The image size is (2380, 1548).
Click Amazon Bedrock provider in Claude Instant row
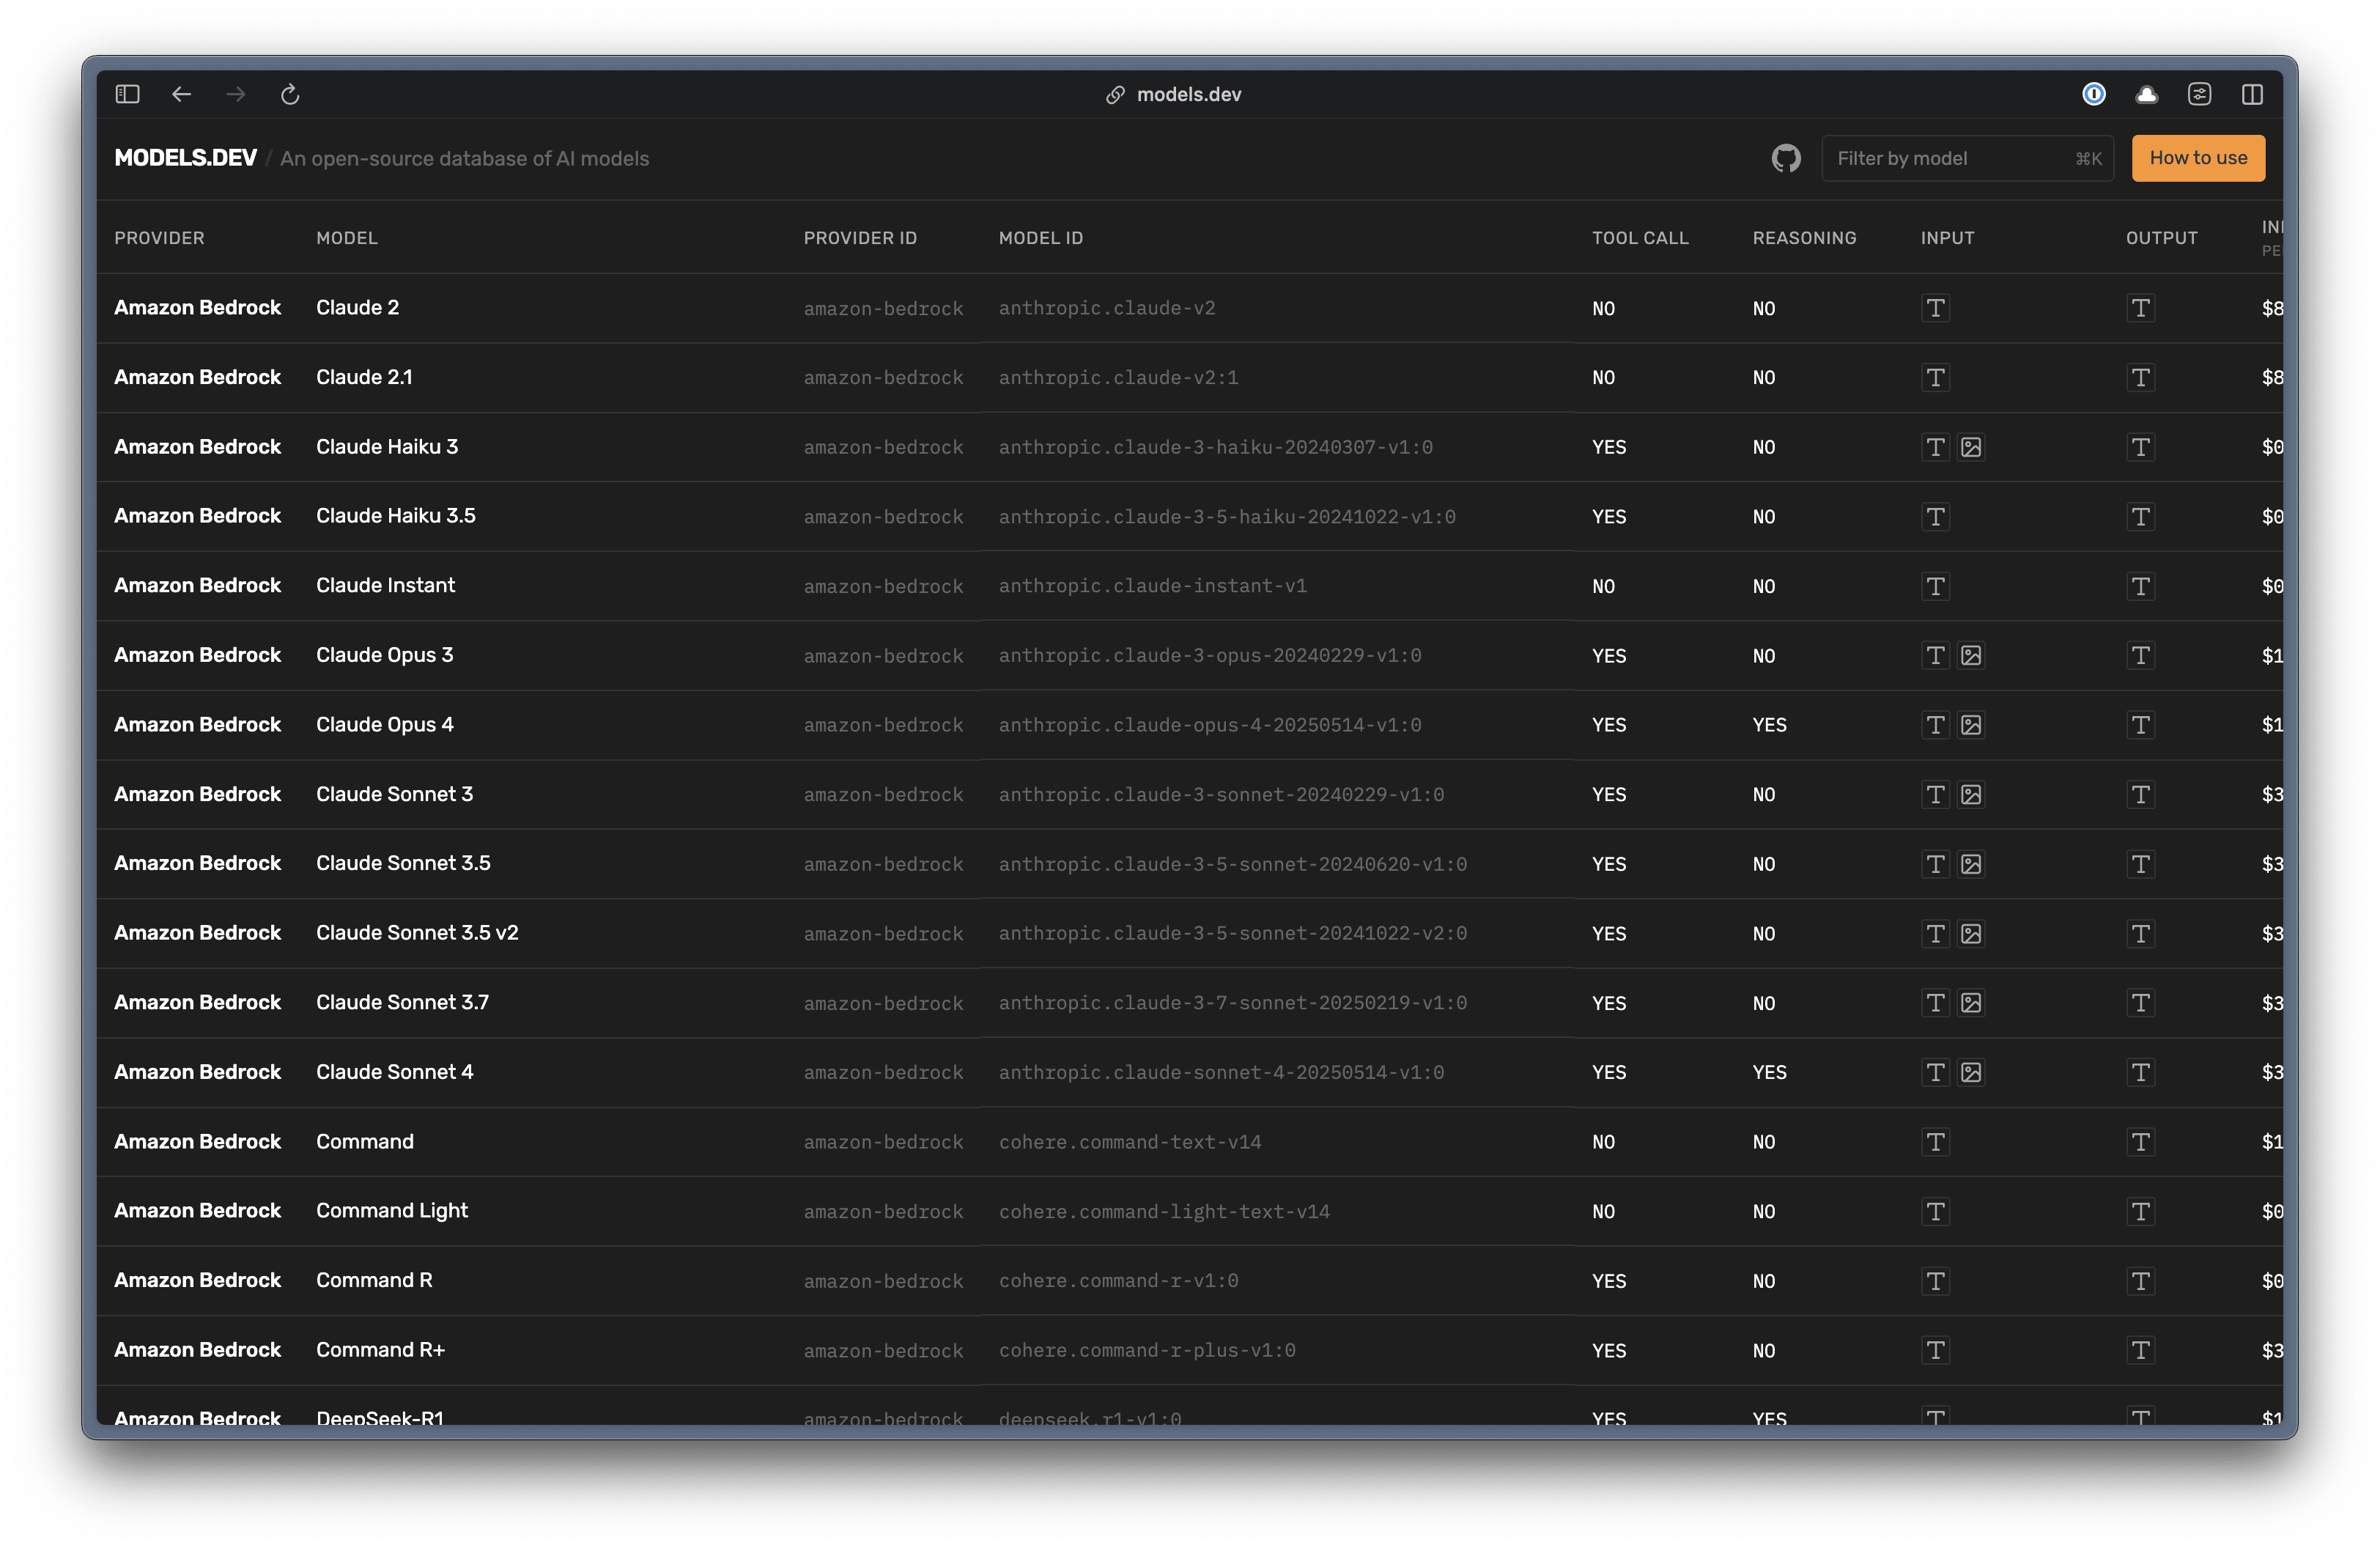[197, 585]
